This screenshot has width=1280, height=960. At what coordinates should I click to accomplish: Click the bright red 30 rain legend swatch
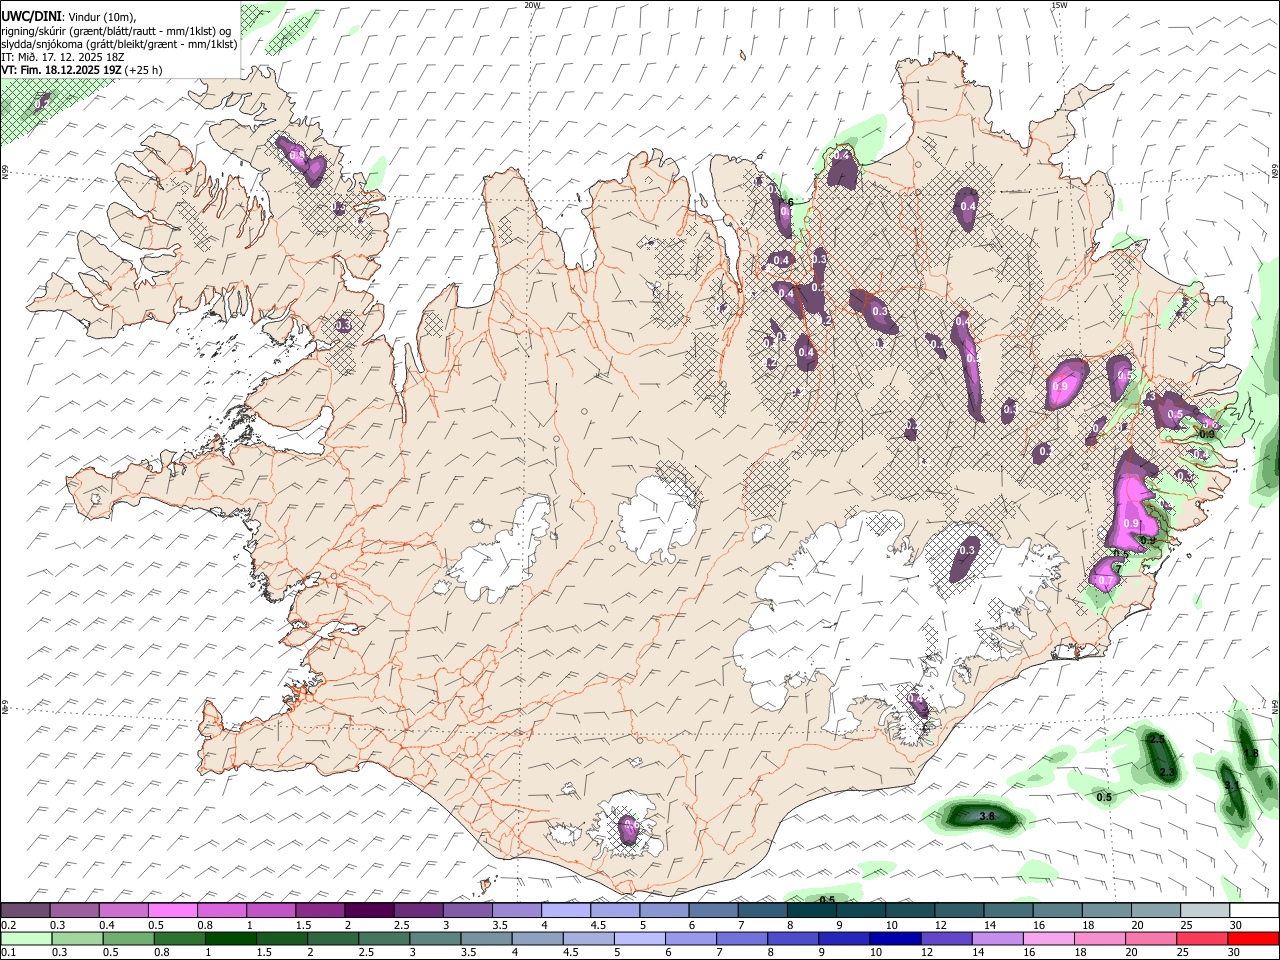click(1254, 938)
